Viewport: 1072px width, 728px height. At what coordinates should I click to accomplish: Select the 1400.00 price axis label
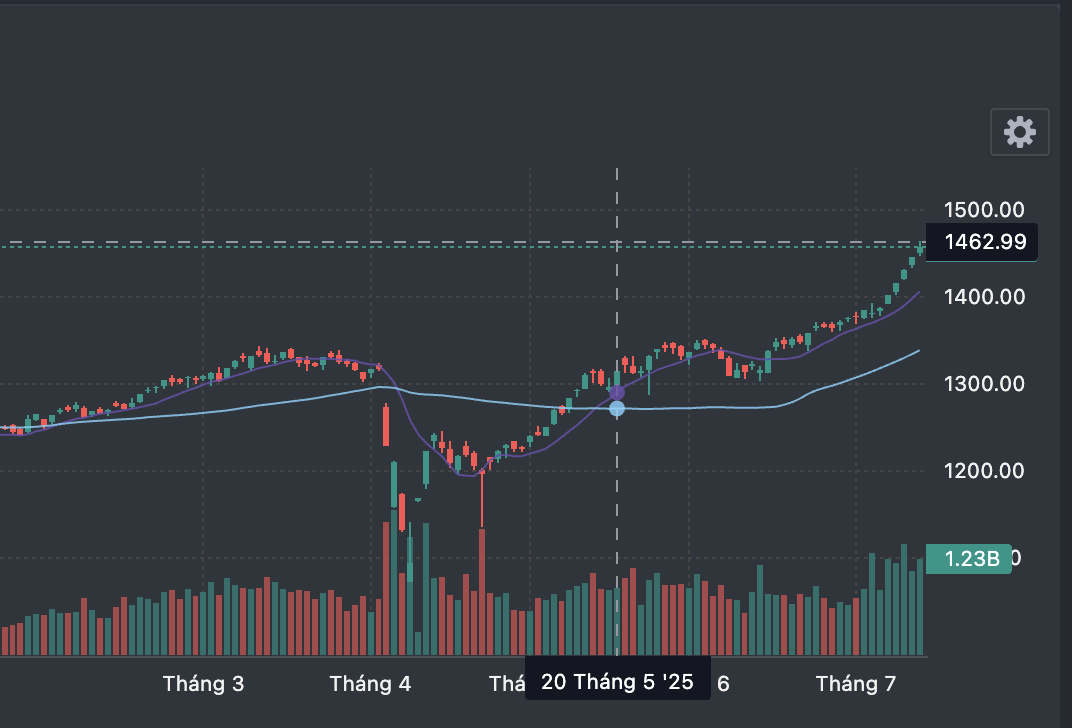pos(985,297)
